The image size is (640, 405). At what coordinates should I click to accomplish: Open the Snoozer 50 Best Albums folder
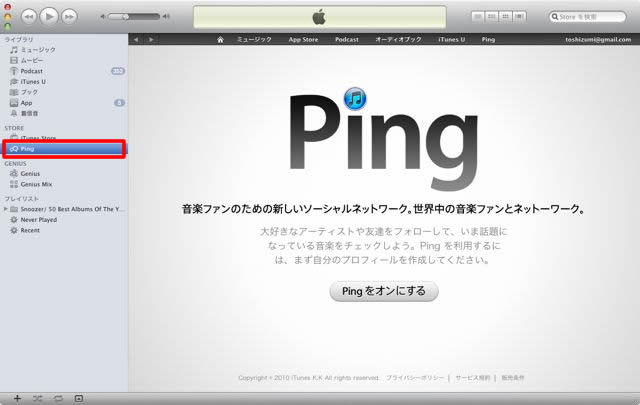coord(67,209)
